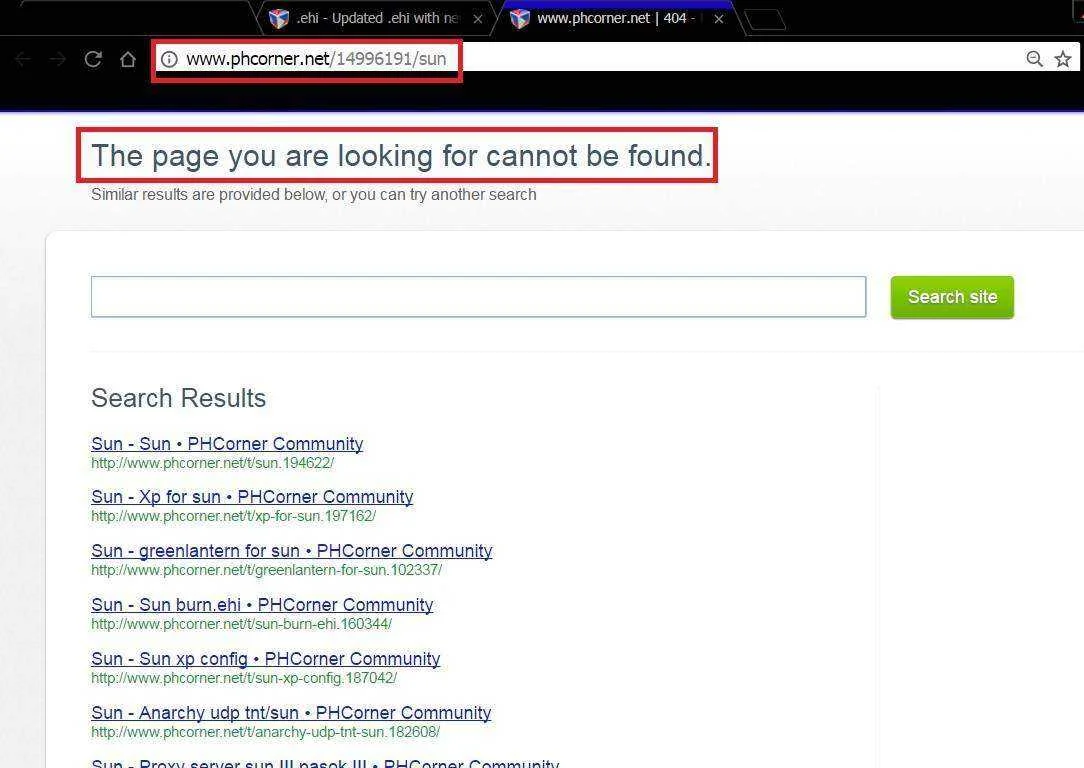Click inside the site search input box
This screenshot has height=768, width=1084.
pyautogui.click(x=478, y=297)
